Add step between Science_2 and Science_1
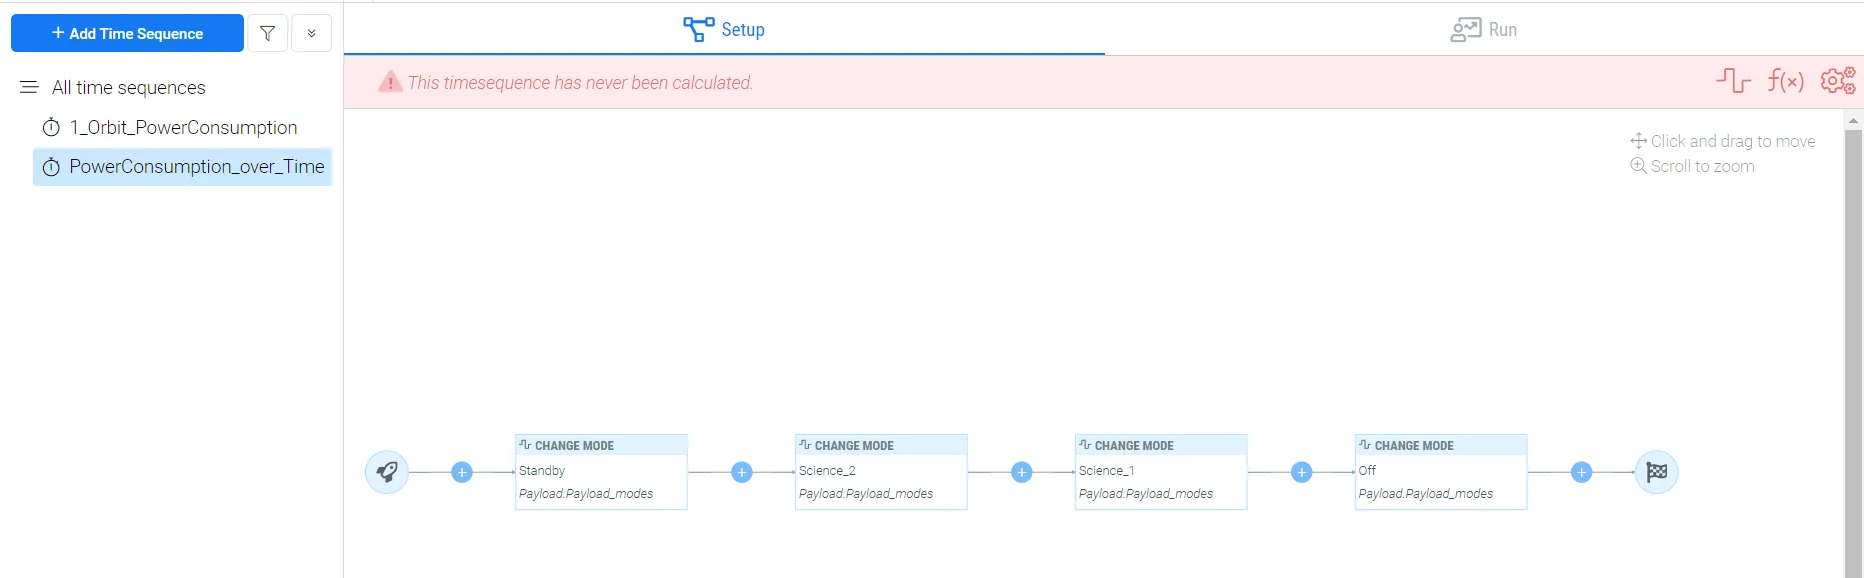Image resolution: width=1864 pixels, height=578 pixels. click(1022, 472)
